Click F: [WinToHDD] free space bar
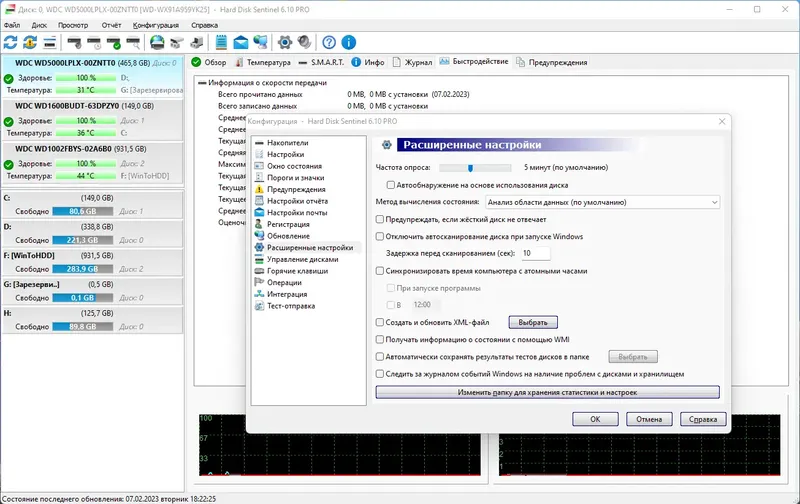The image size is (800, 504). coord(83,269)
